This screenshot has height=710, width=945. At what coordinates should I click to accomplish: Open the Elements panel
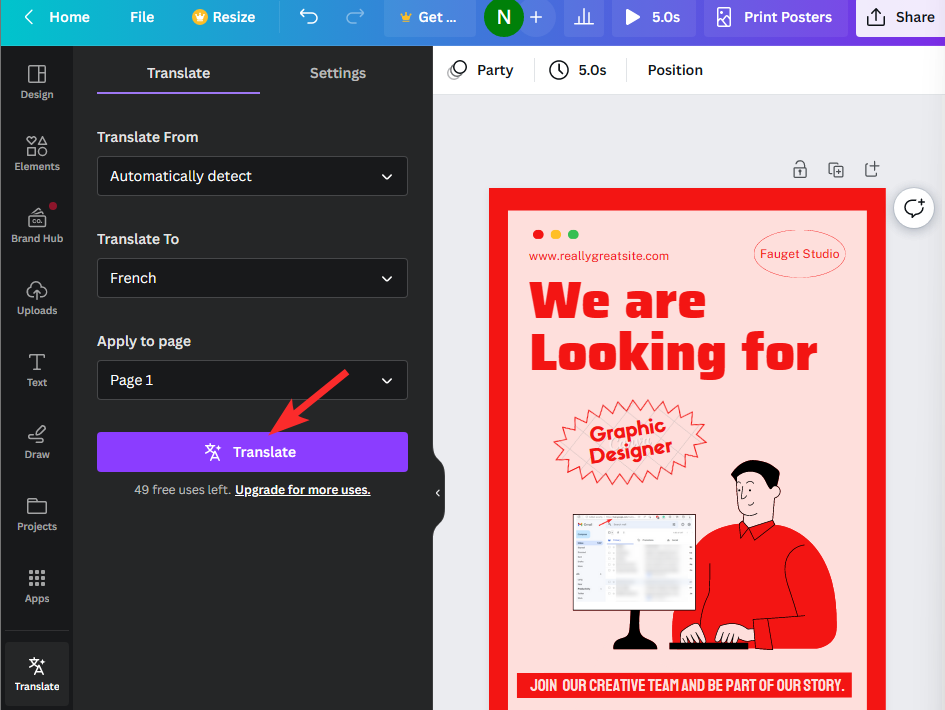pyautogui.click(x=37, y=154)
